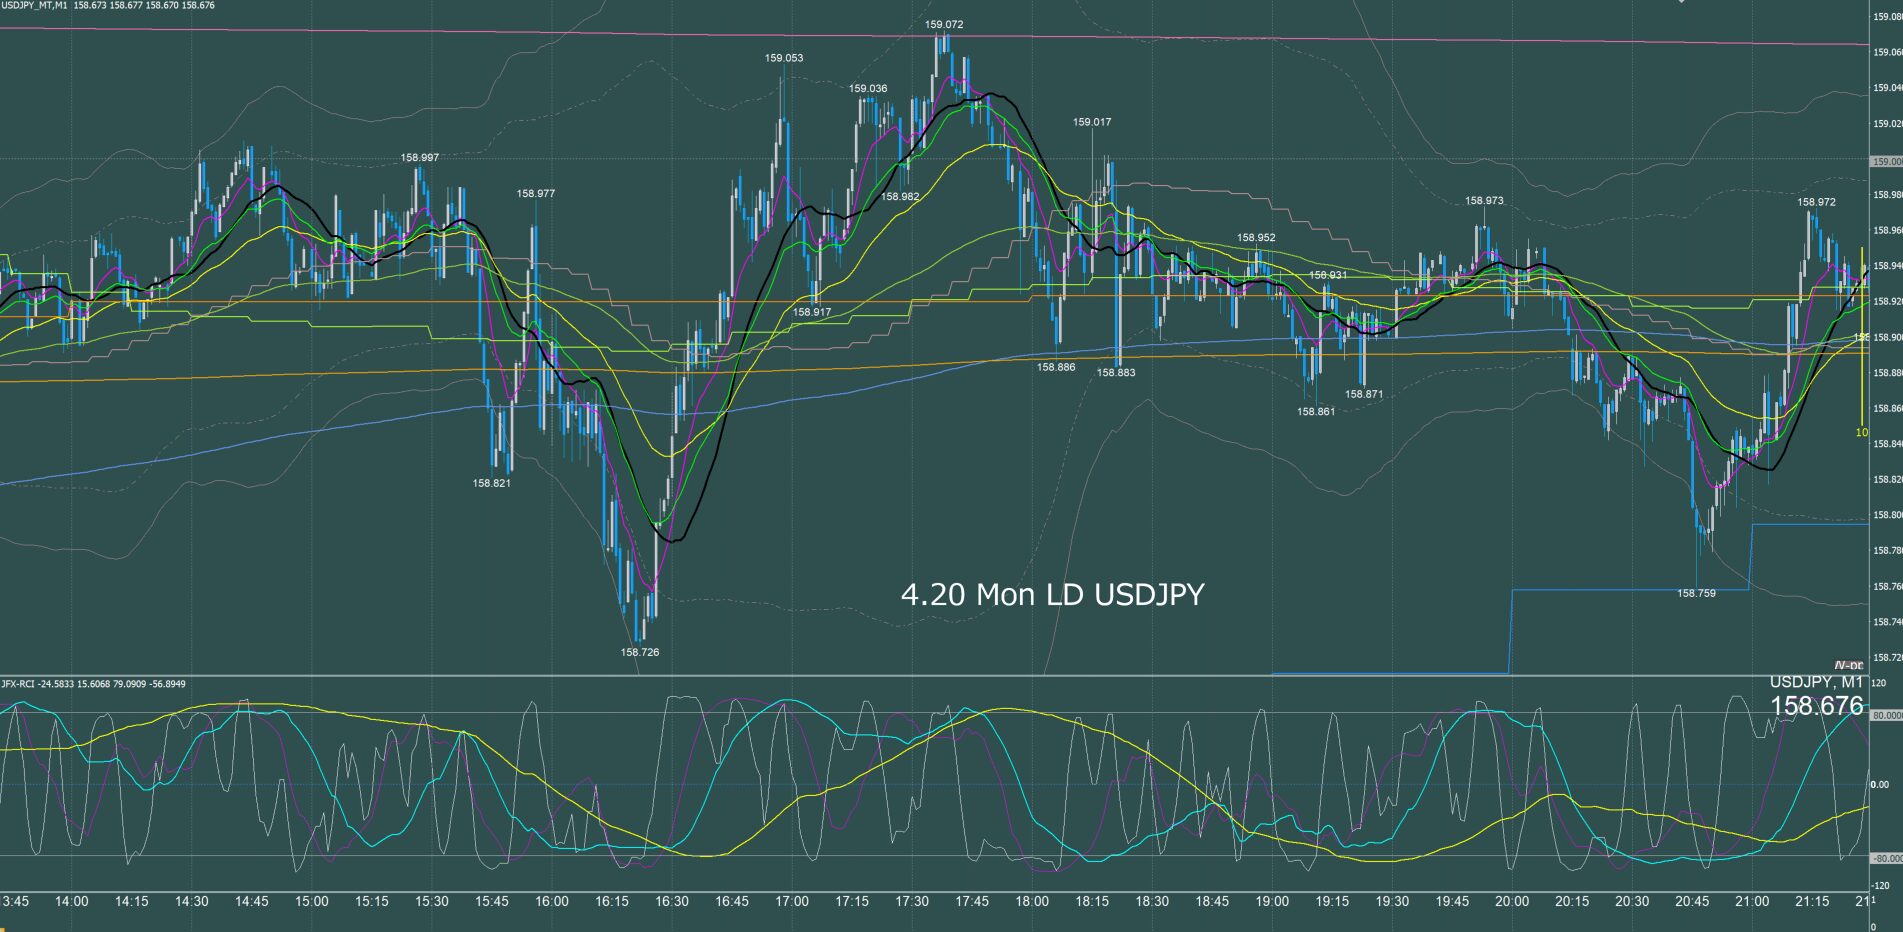The width and height of the screenshot is (1903, 932).
Task: Click the 158.821 low price label
Action: point(491,483)
